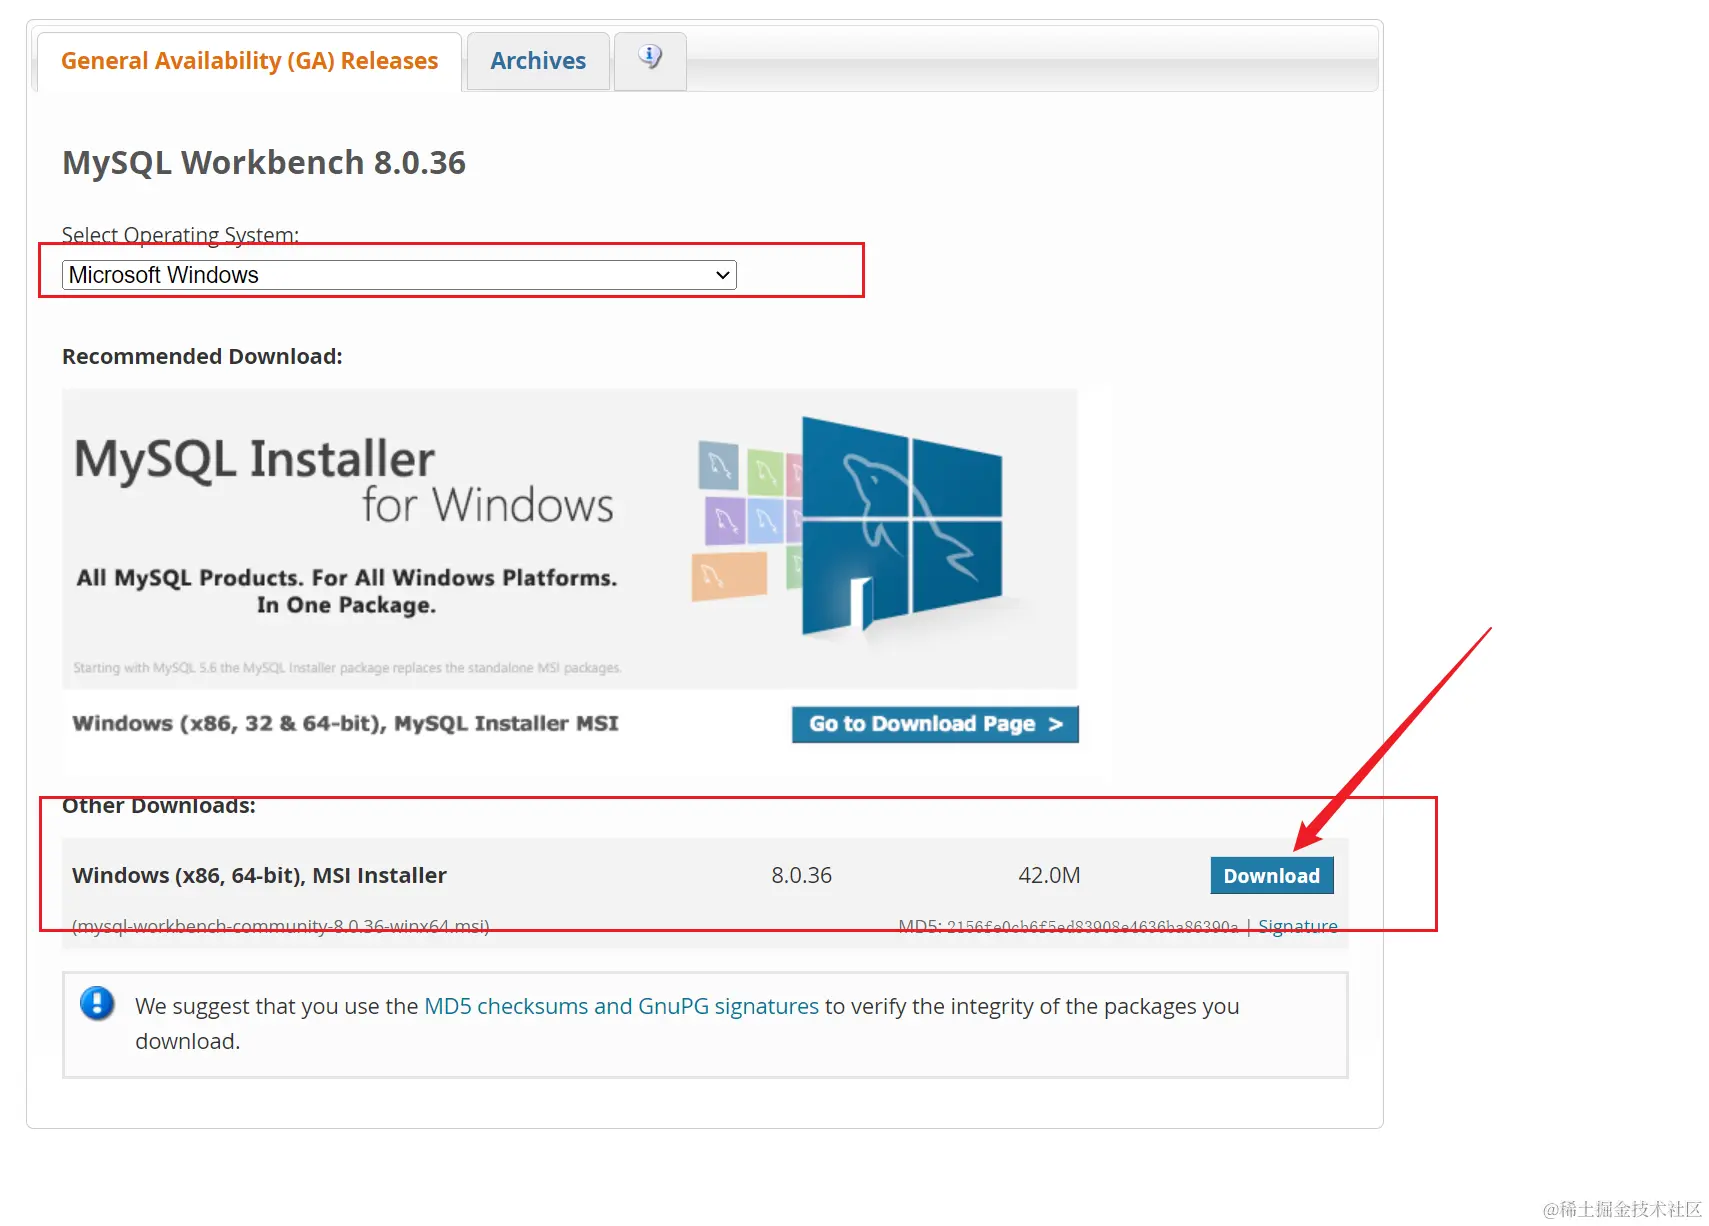Click the Recommended Download label
This screenshot has width=1709, height=1226.
pos(202,357)
